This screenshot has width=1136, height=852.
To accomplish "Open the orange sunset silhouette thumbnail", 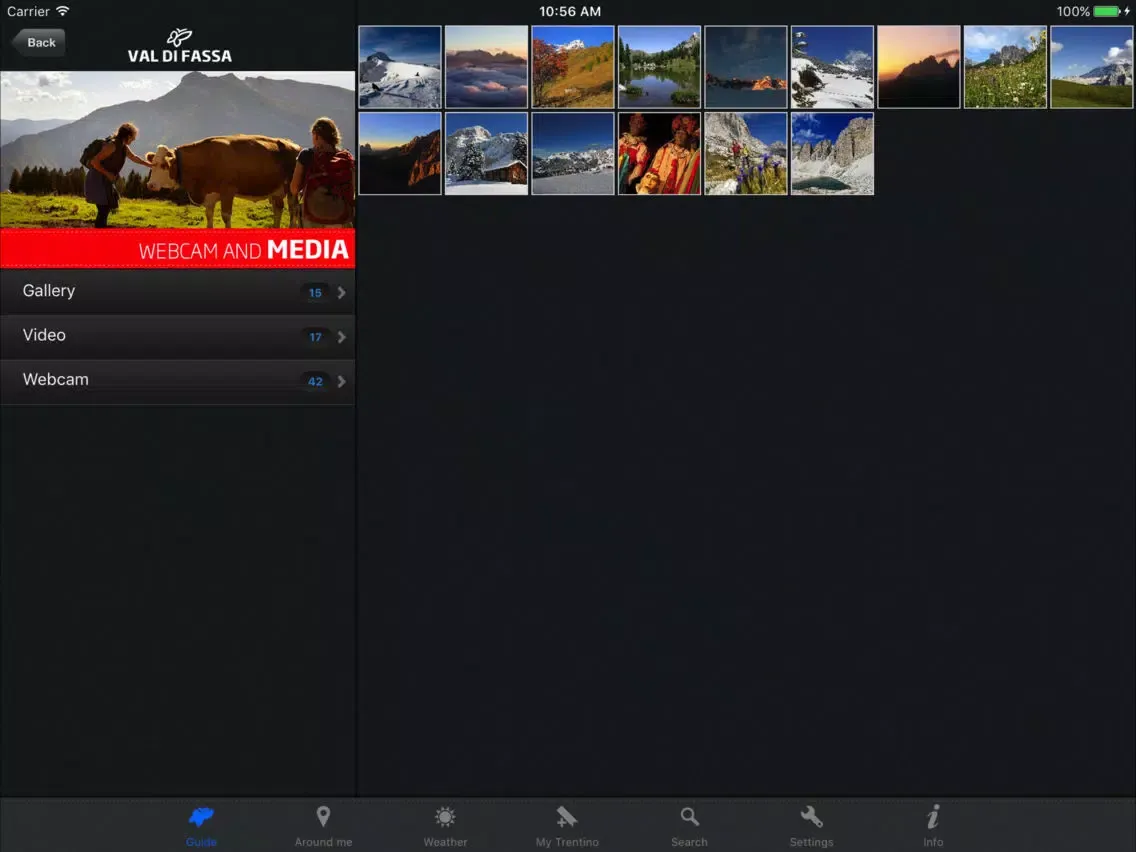I will [919, 67].
